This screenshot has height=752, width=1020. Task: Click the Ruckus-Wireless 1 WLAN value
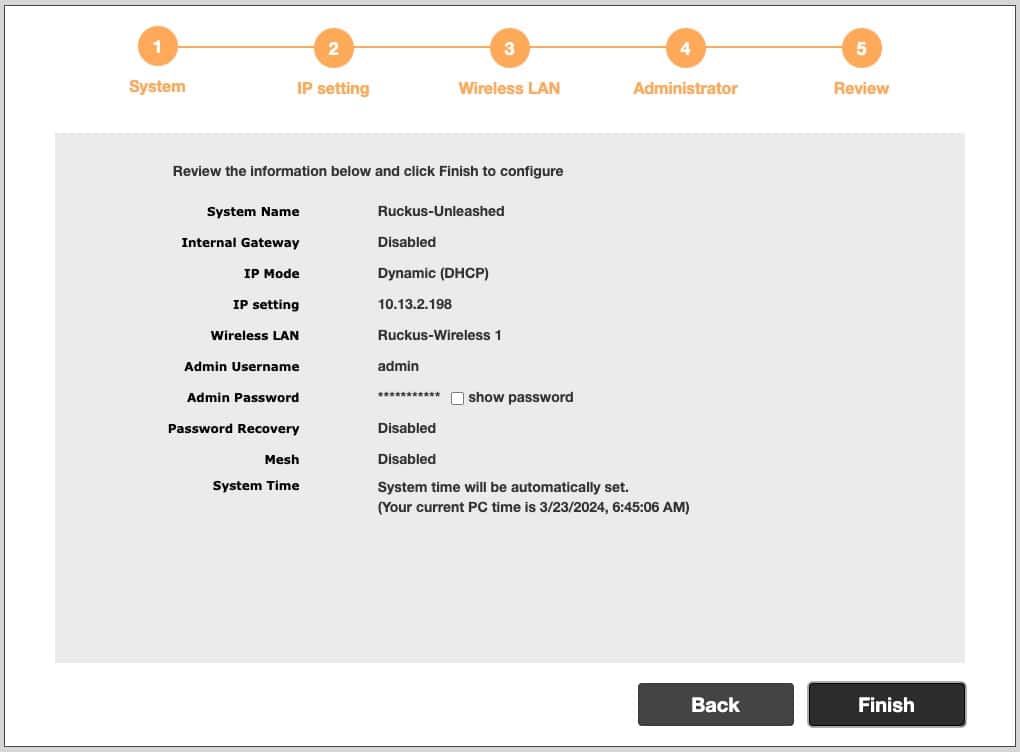440,335
